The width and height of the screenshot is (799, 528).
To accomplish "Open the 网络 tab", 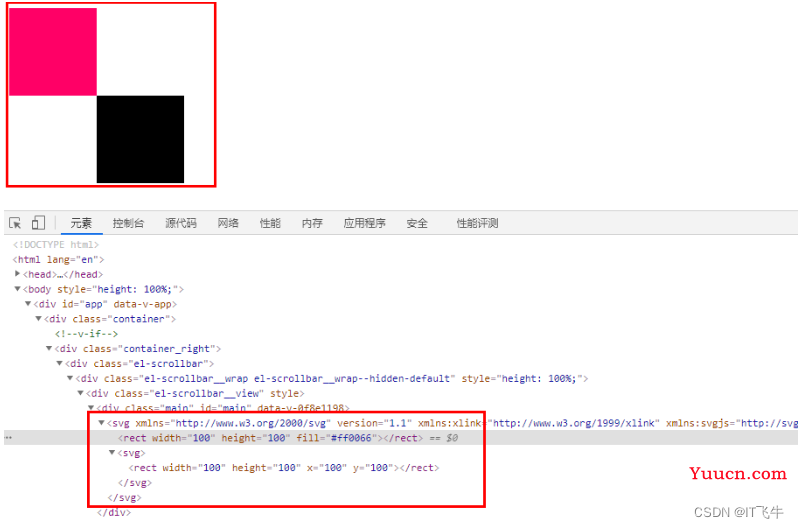I will coord(228,223).
